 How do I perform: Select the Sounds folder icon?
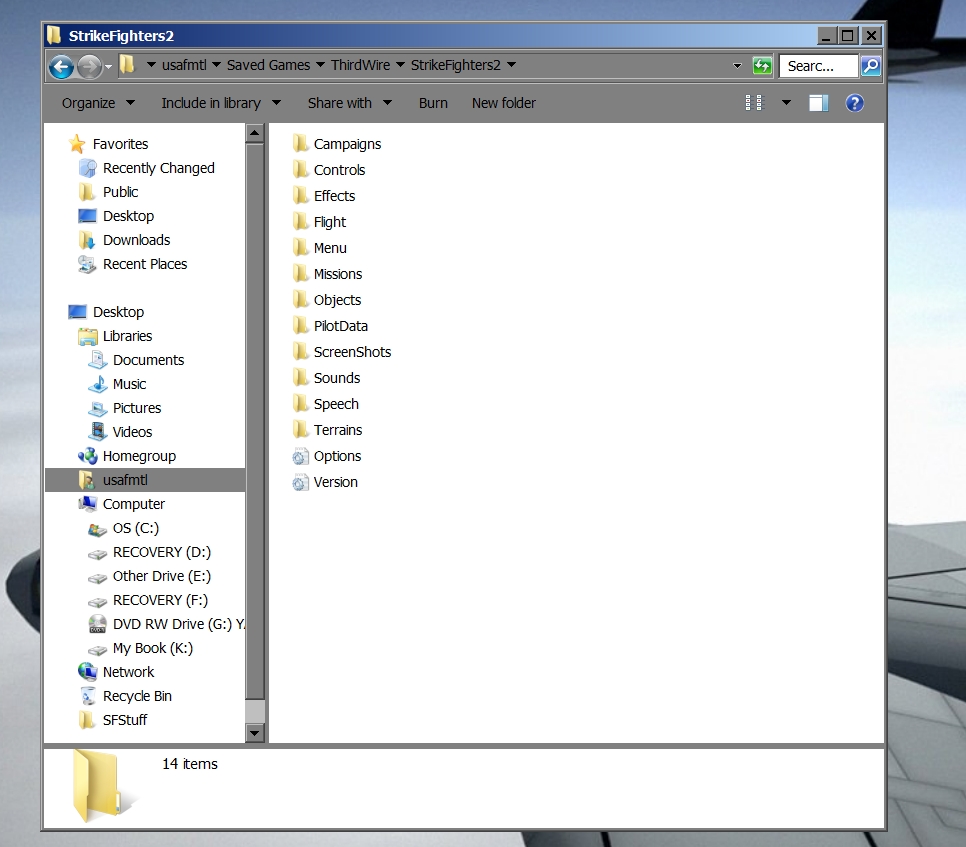(300, 378)
